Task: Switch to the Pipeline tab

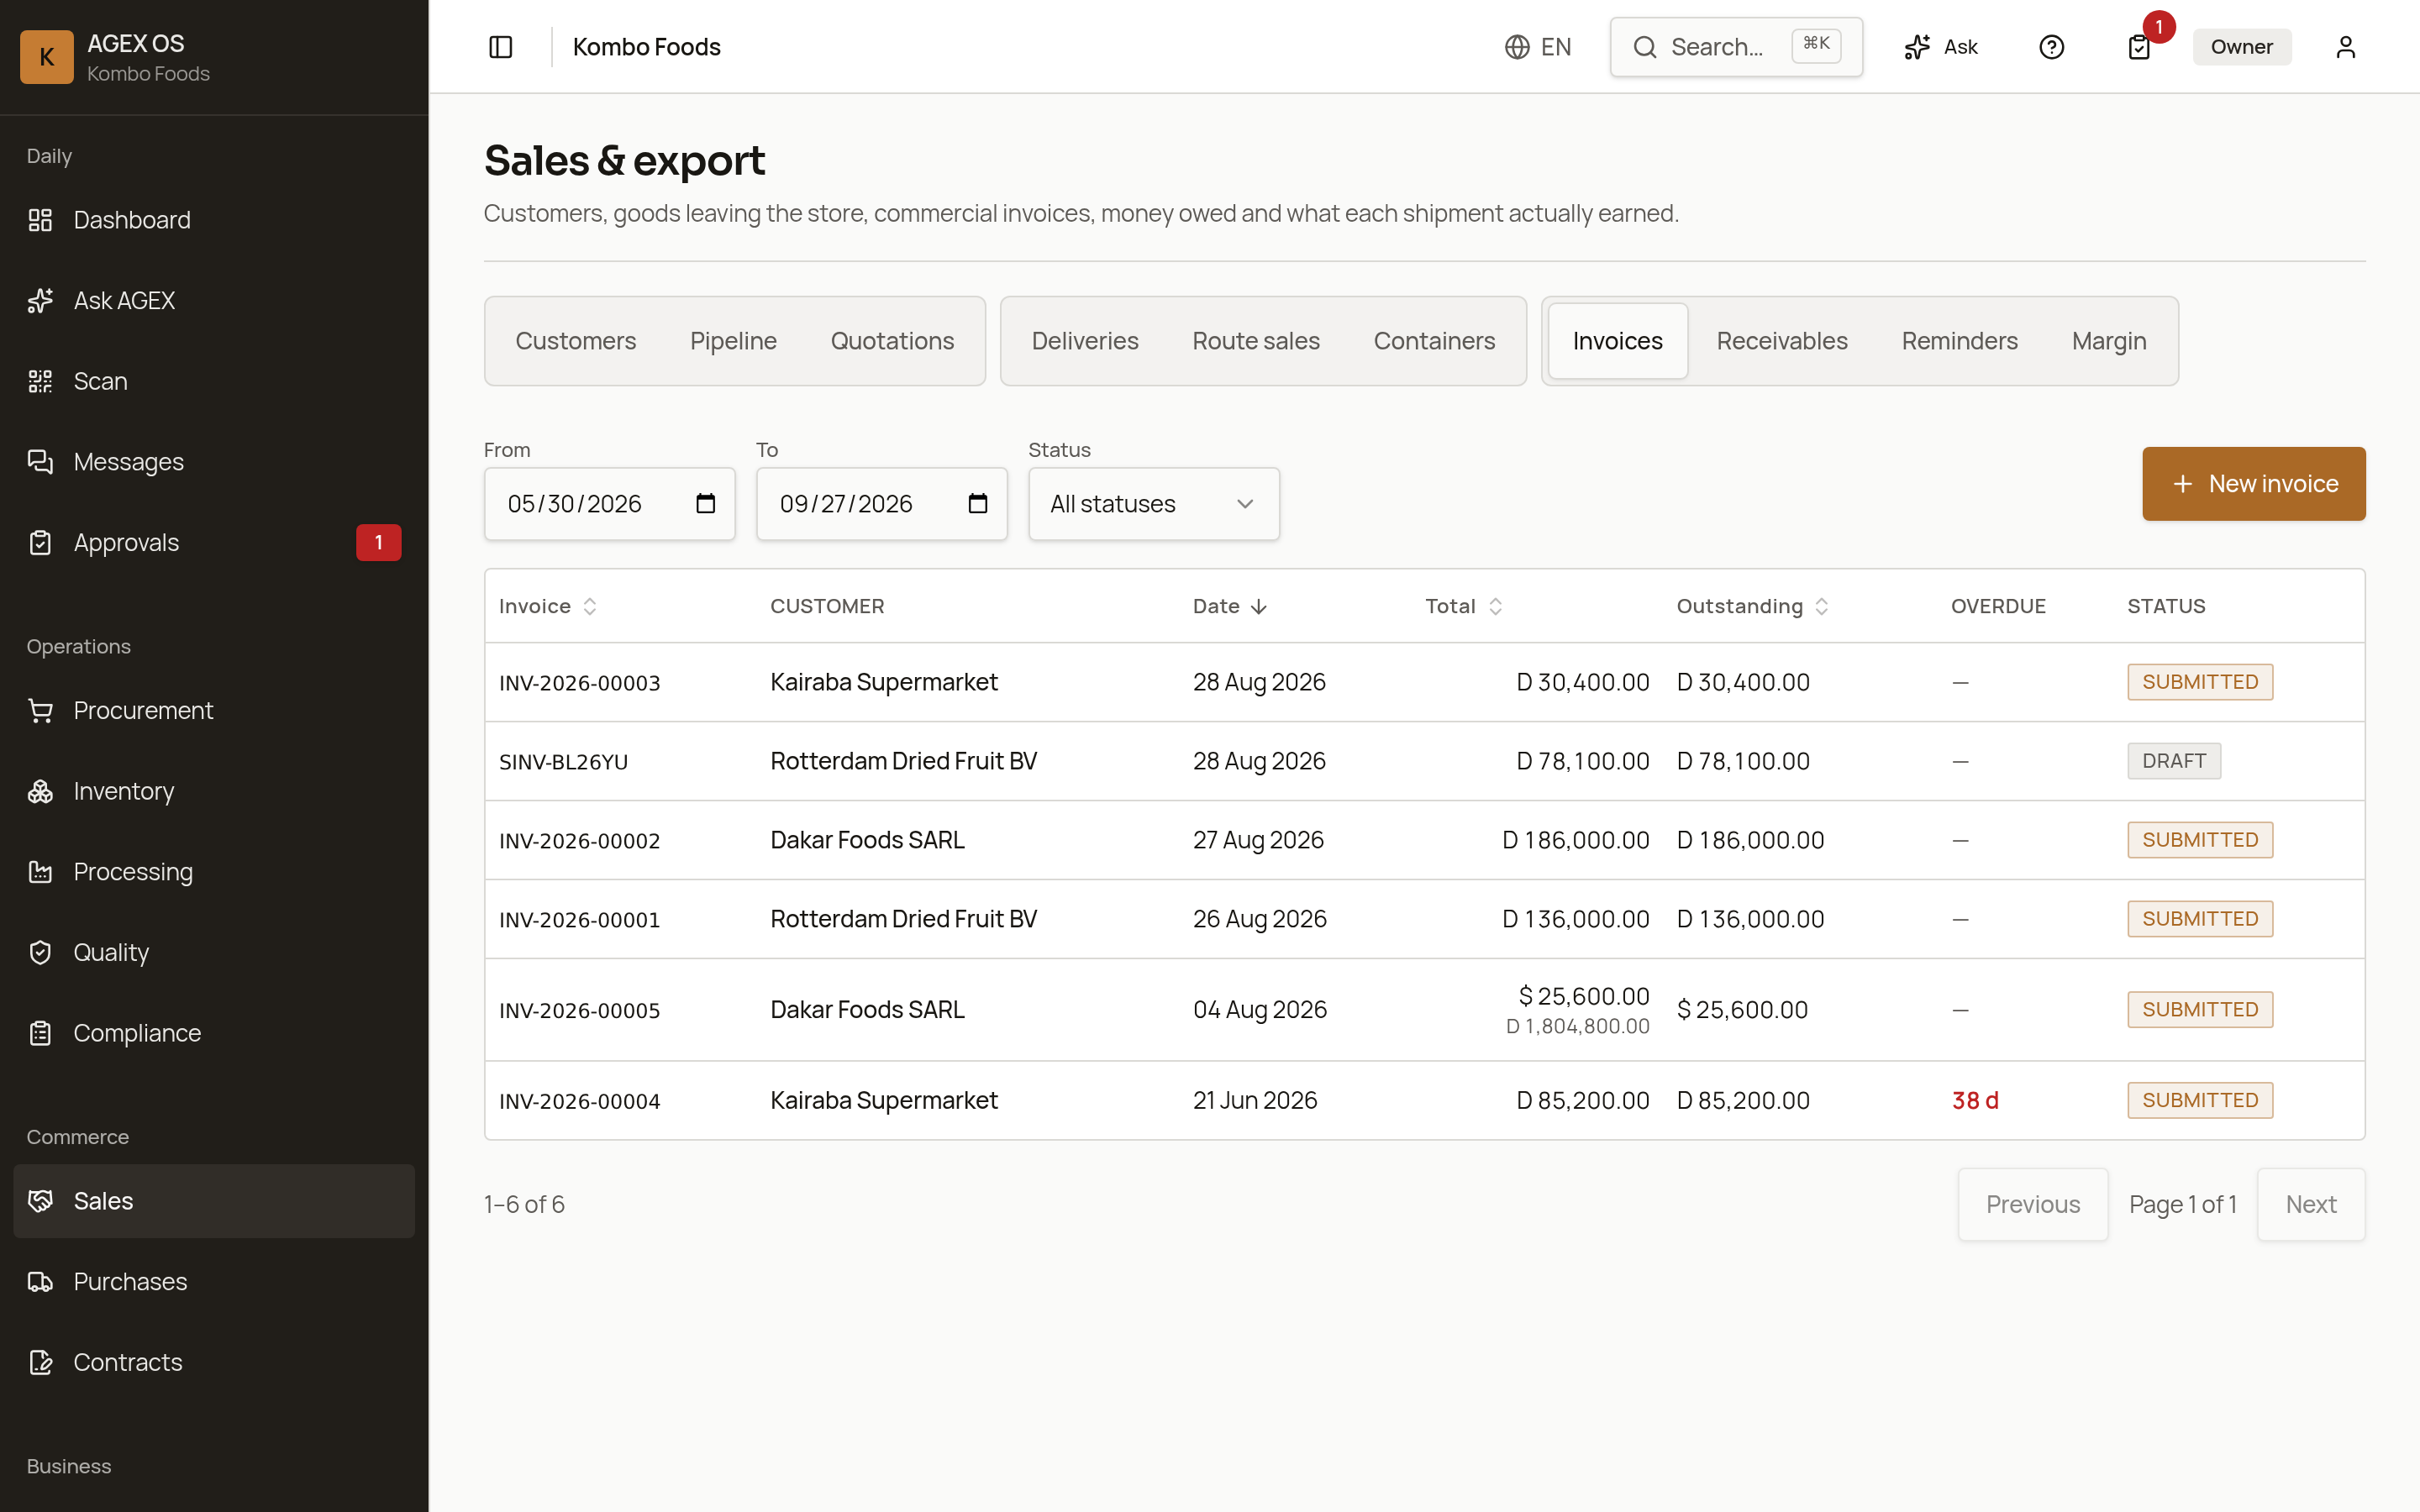Action: pos(733,341)
